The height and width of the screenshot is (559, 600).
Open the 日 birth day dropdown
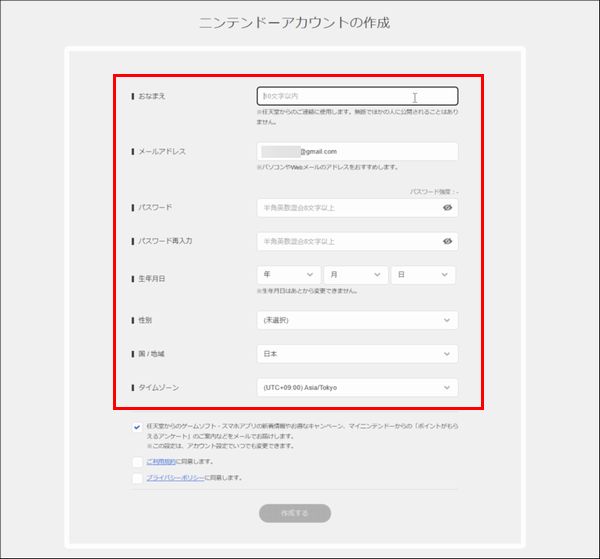point(423,275)
